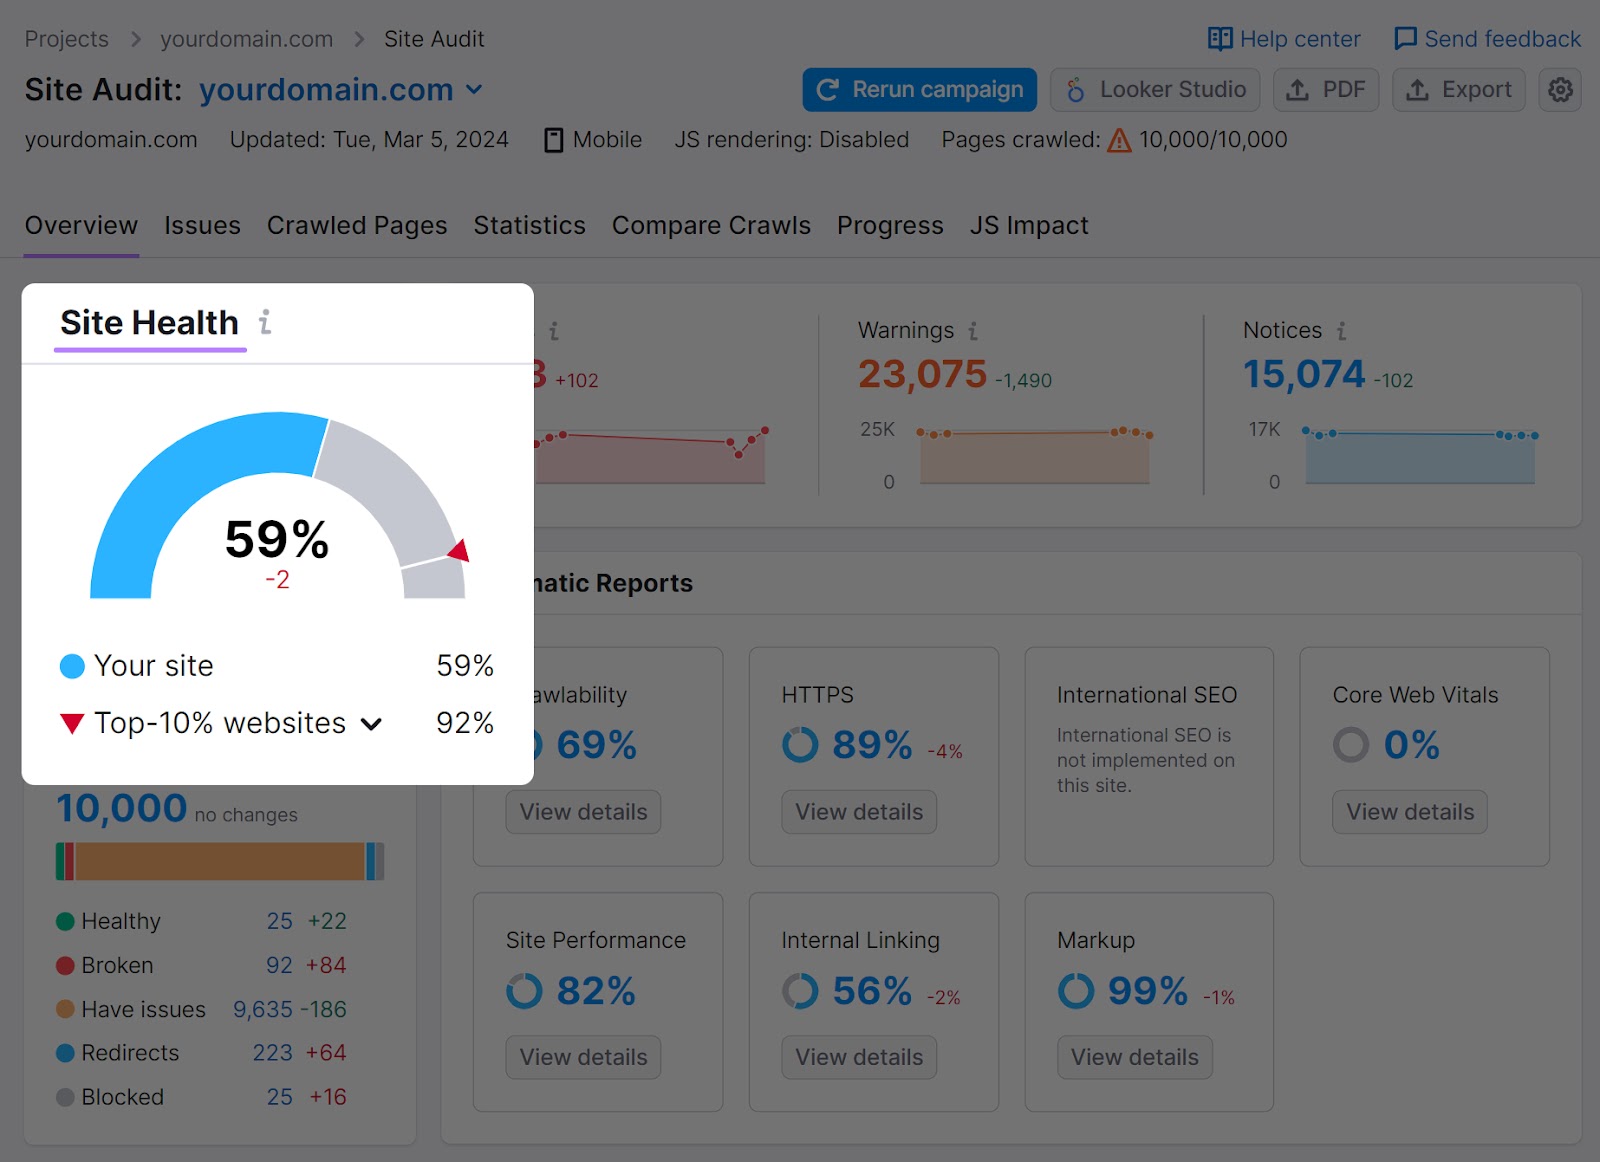Open the settings gear icon
Screen dimensions: 1600x1162
[1559, 89]
